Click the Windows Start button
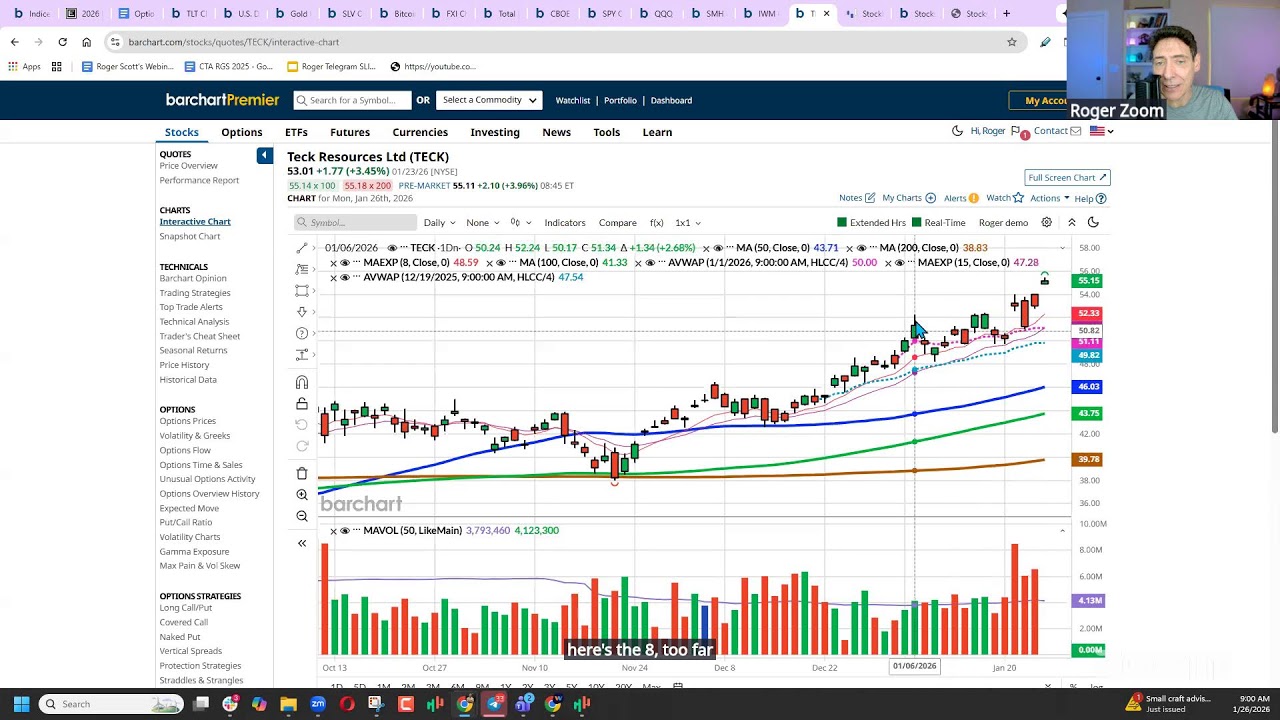This screenshot has width=1280, height=720. (x=21, y=704)
